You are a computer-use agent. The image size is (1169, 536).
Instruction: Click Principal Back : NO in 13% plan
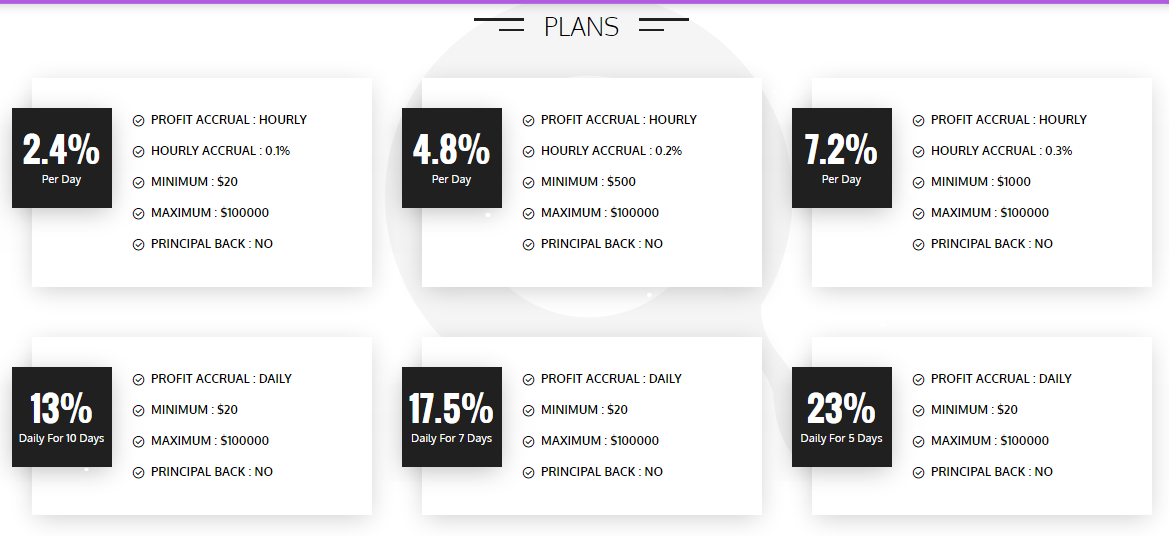211,472
